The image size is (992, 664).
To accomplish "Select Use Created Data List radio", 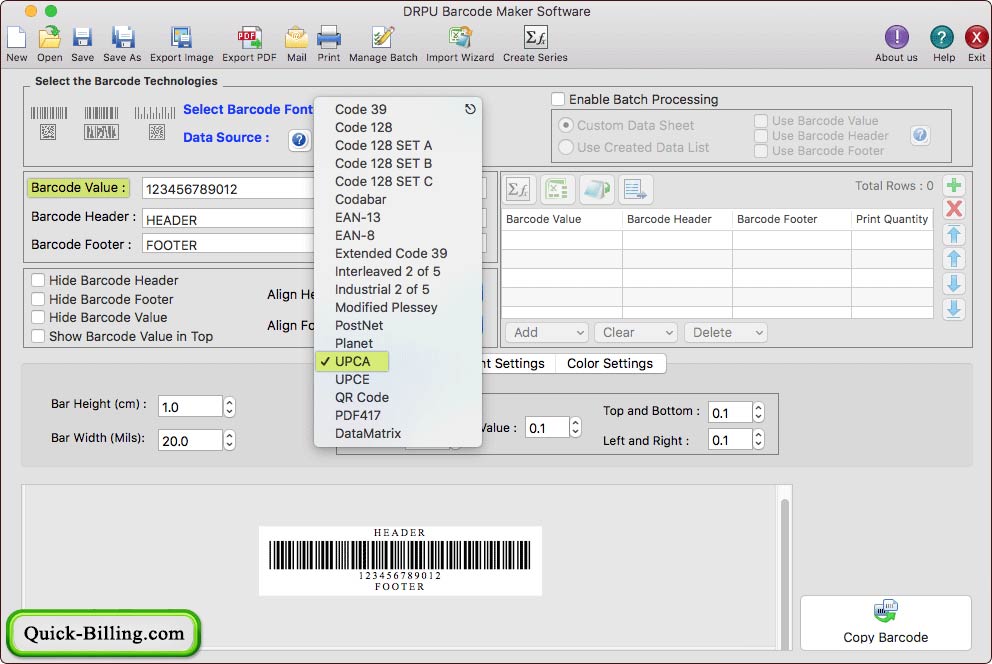I will point(566,147).
